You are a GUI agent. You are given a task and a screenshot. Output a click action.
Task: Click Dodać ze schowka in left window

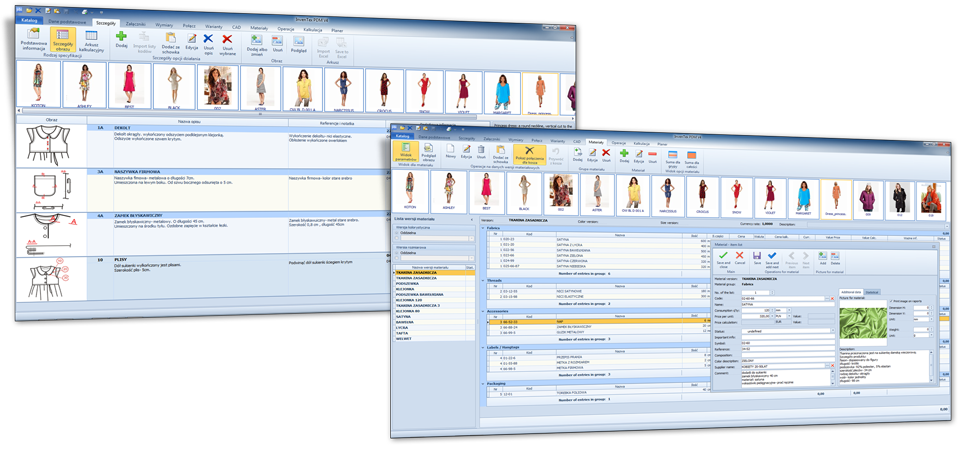click(x=171, y=43)
